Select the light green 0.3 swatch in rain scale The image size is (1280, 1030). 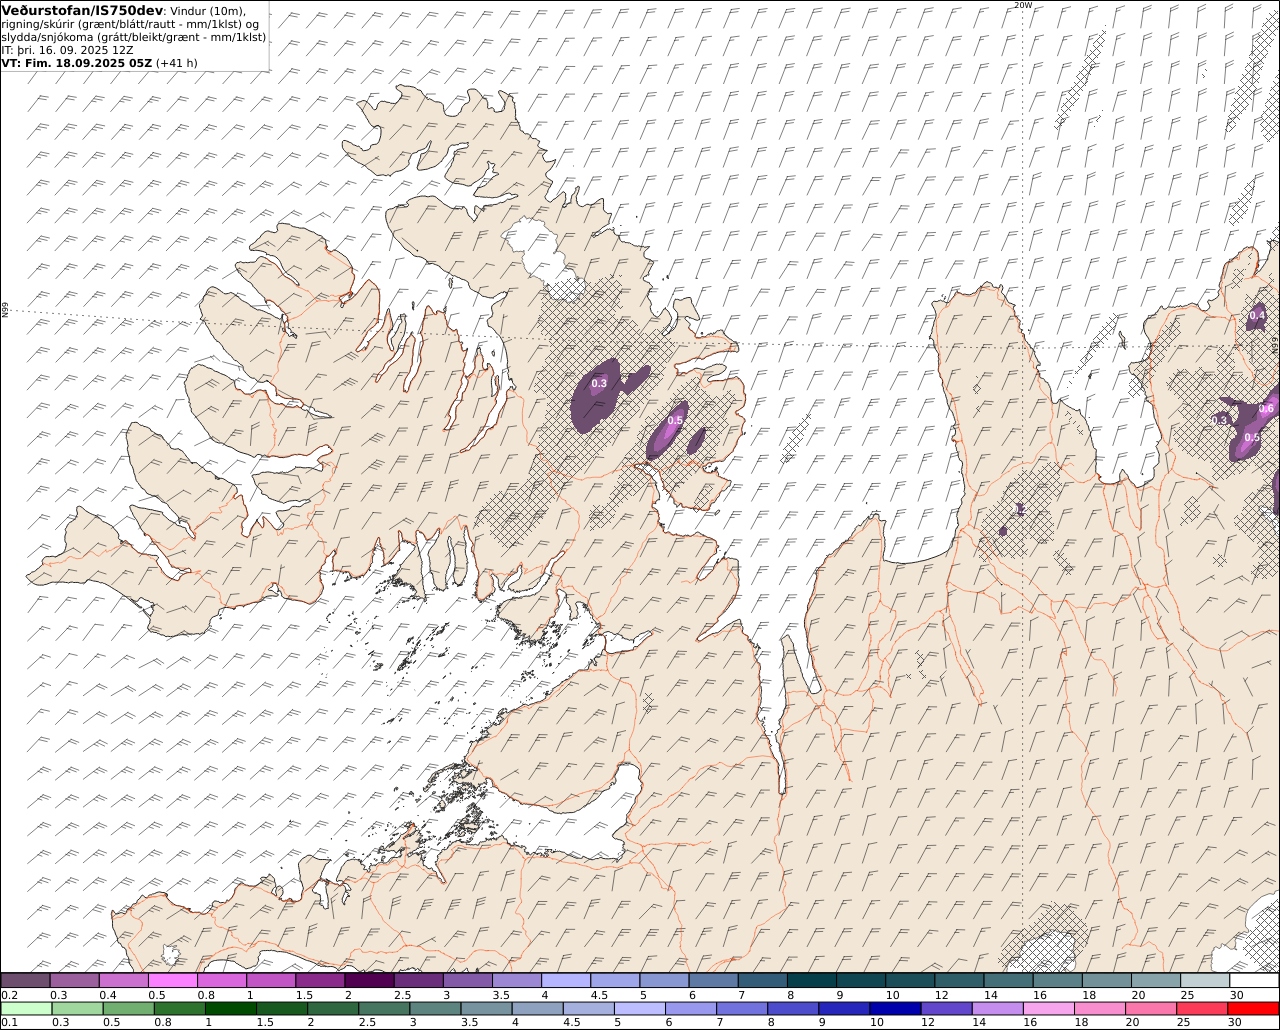[x=77, y=1008]
